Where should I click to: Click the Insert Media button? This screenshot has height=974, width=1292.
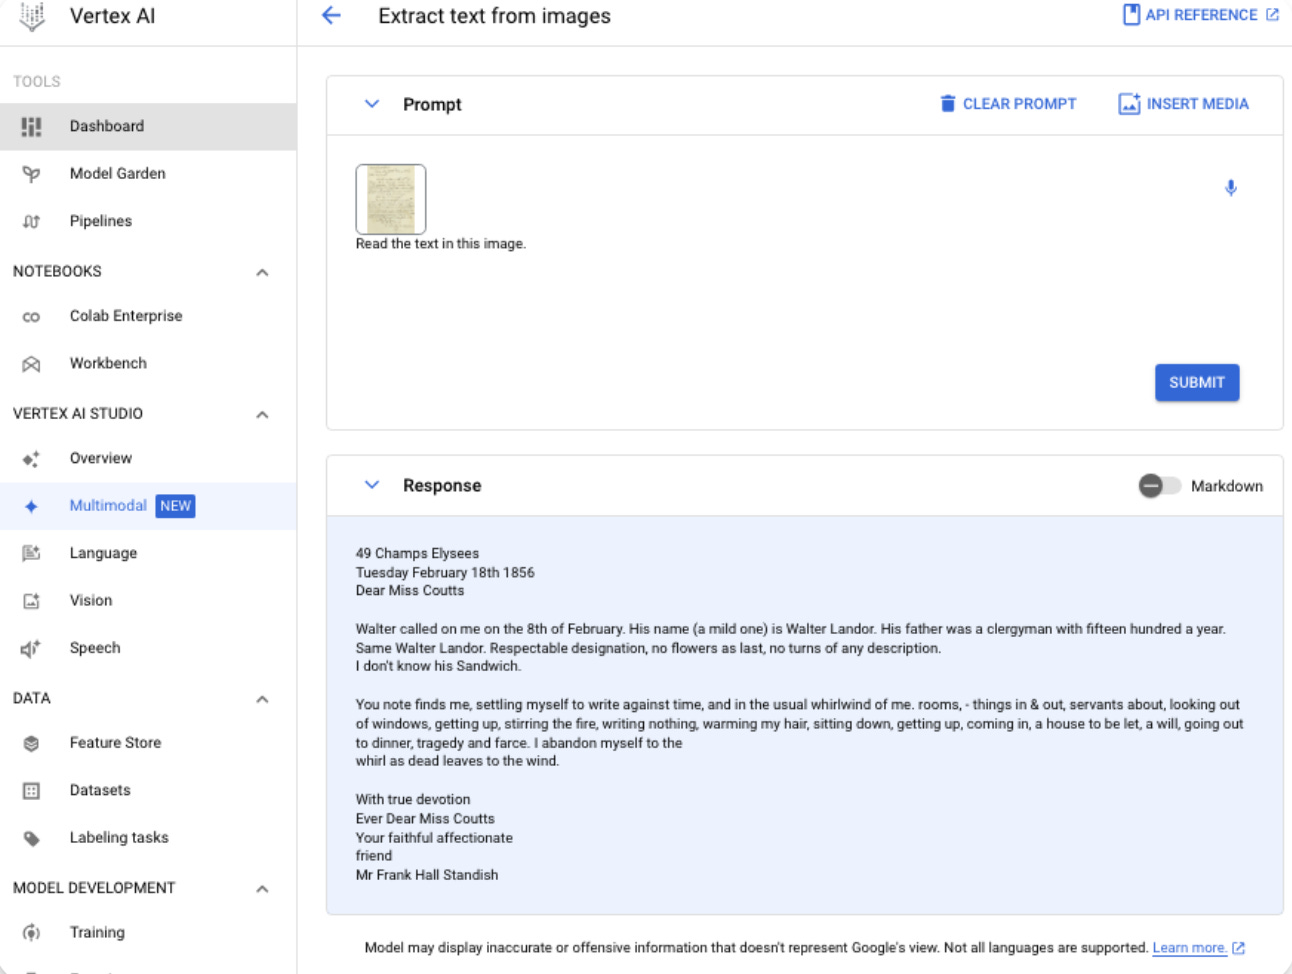(x=1184, y=104)
